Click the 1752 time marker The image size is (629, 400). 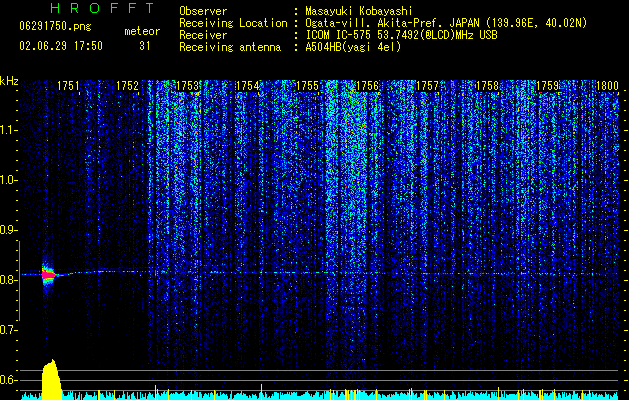coord(128,86)
